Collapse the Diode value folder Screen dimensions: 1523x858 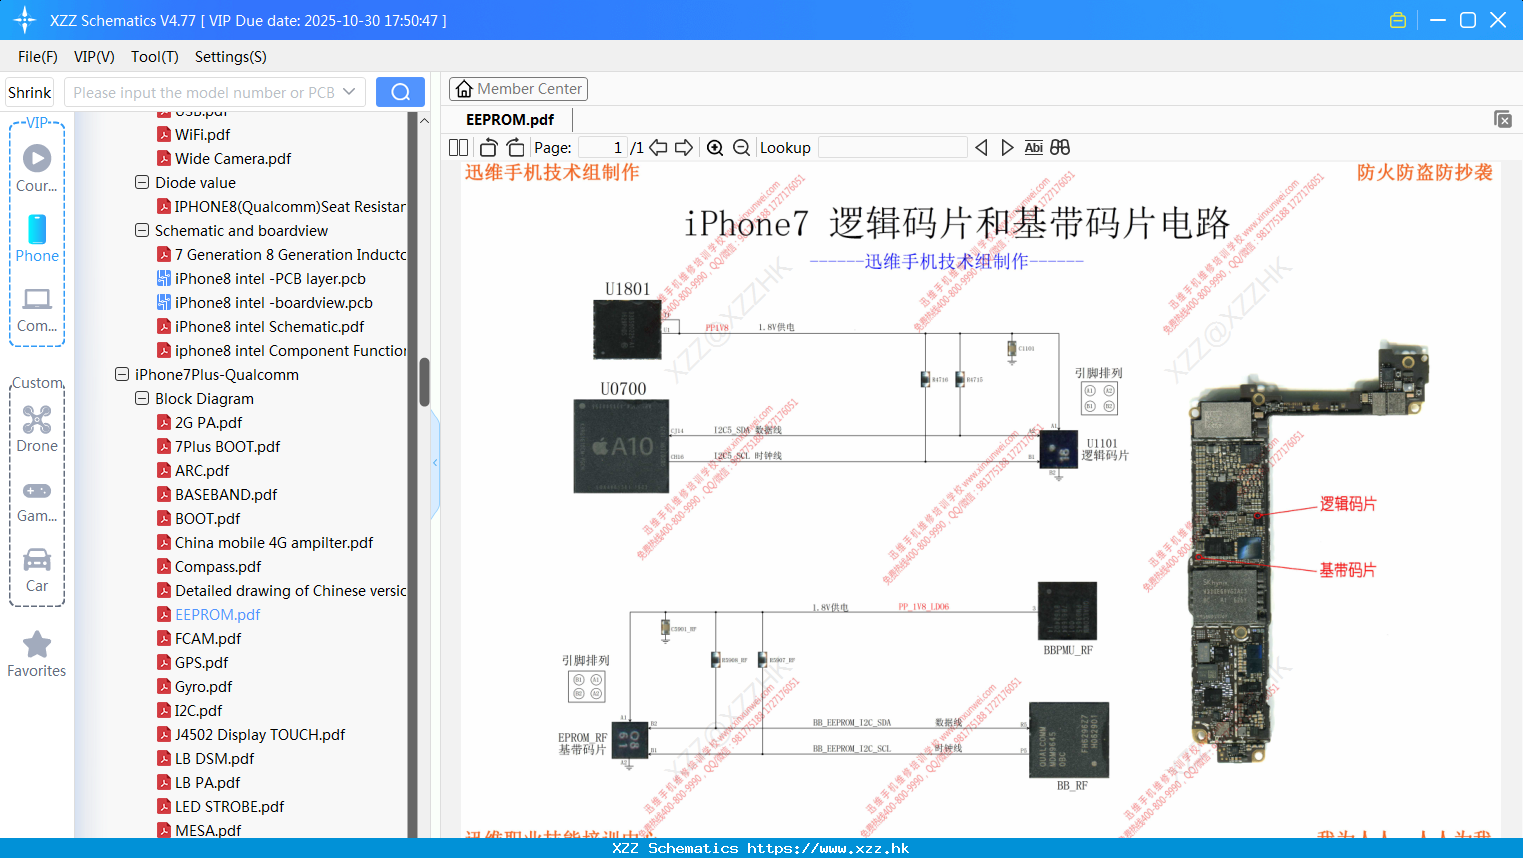(142, 182)
